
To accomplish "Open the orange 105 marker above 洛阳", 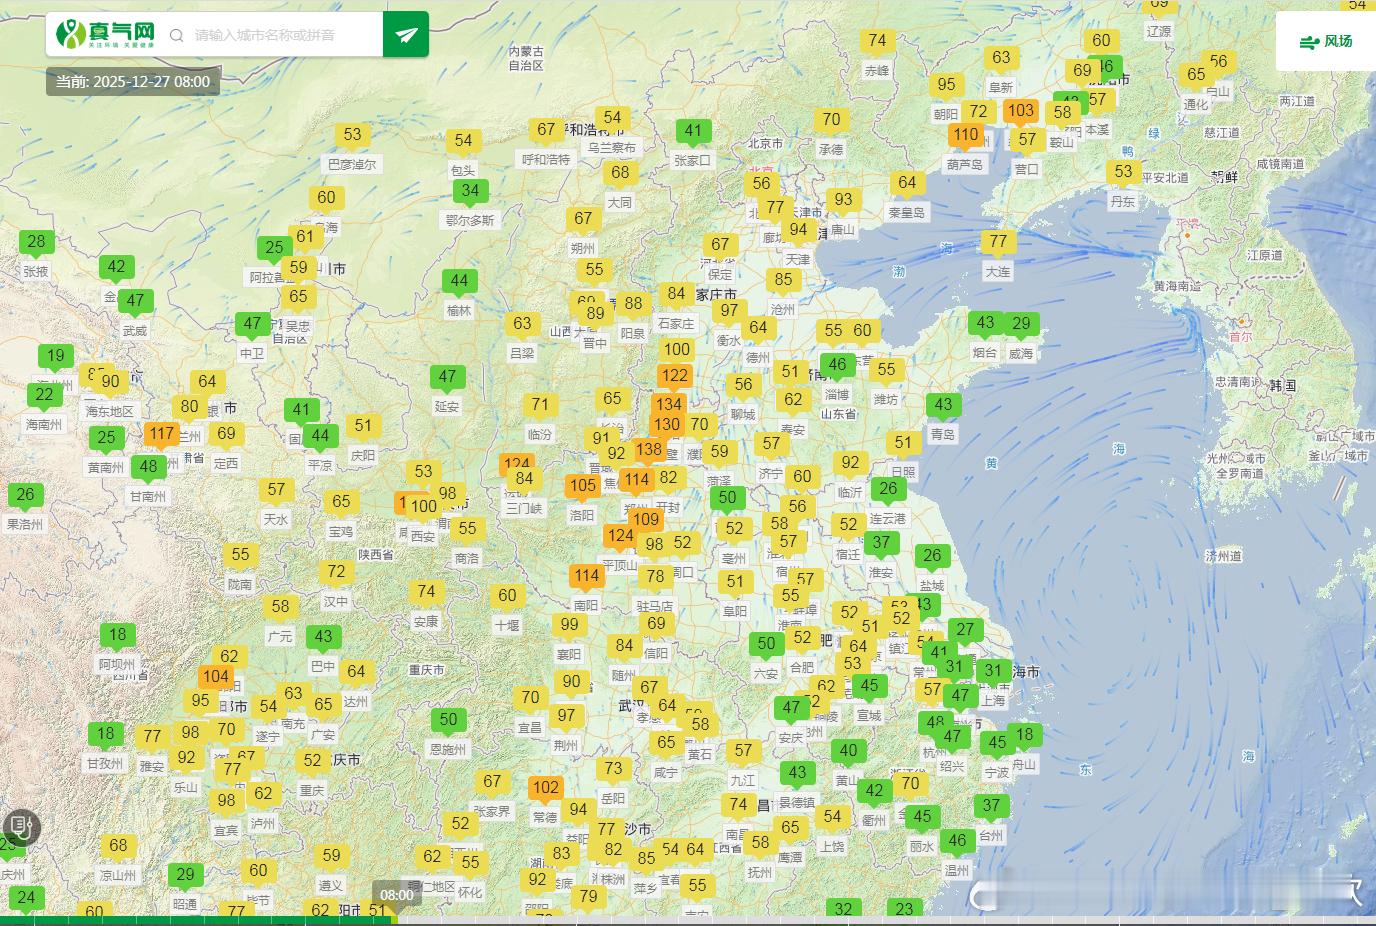I will [x=582, y=487].
